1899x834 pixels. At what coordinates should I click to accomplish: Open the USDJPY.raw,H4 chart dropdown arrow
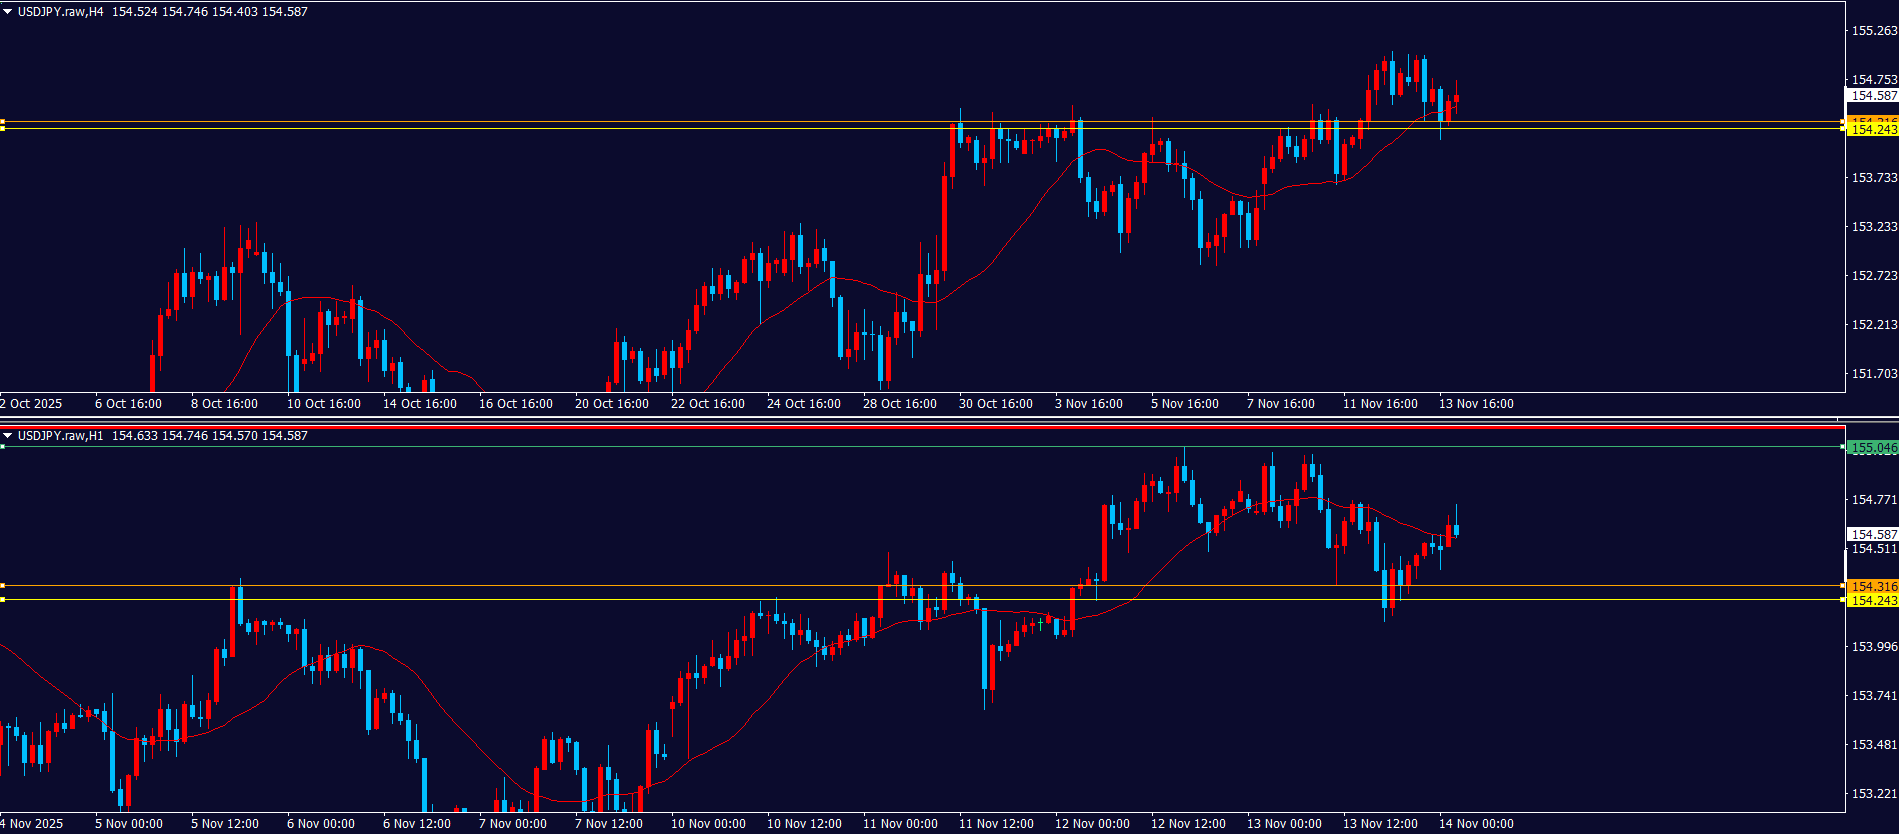(8, 12)
